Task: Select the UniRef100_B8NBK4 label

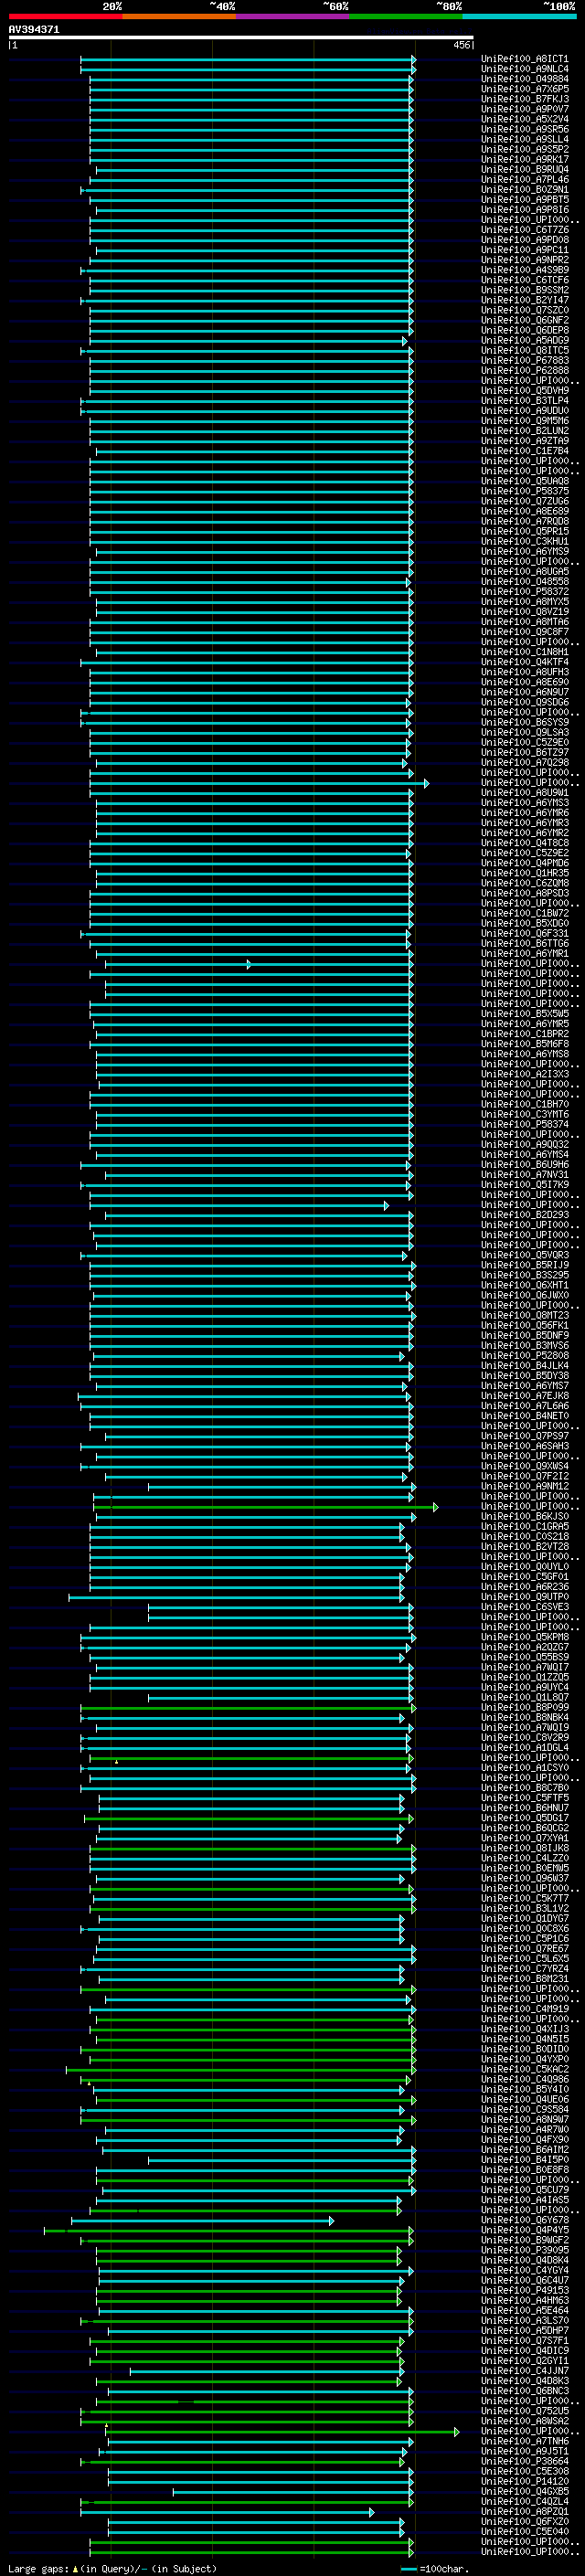Action: pyautogui.click(x=525, y=1717)
